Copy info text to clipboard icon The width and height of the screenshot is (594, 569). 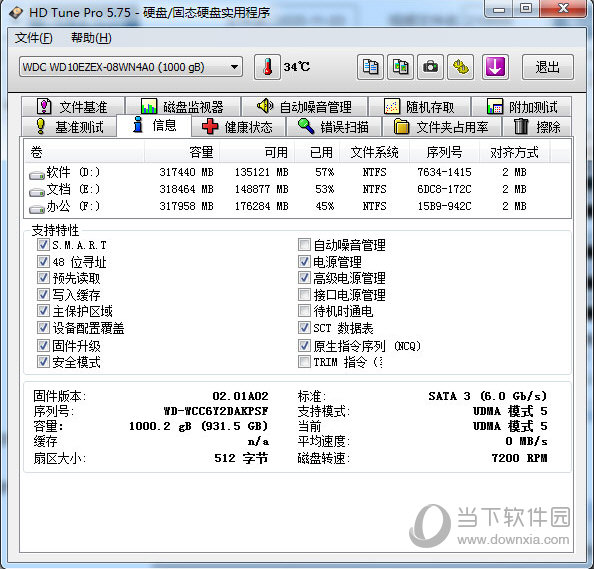click(370, 67)
